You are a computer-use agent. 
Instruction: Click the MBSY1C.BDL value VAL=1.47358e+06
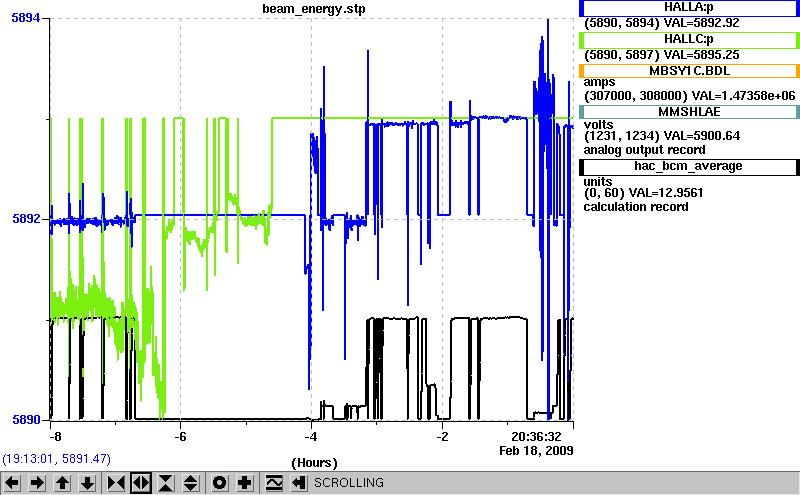[x=743, y=95]
